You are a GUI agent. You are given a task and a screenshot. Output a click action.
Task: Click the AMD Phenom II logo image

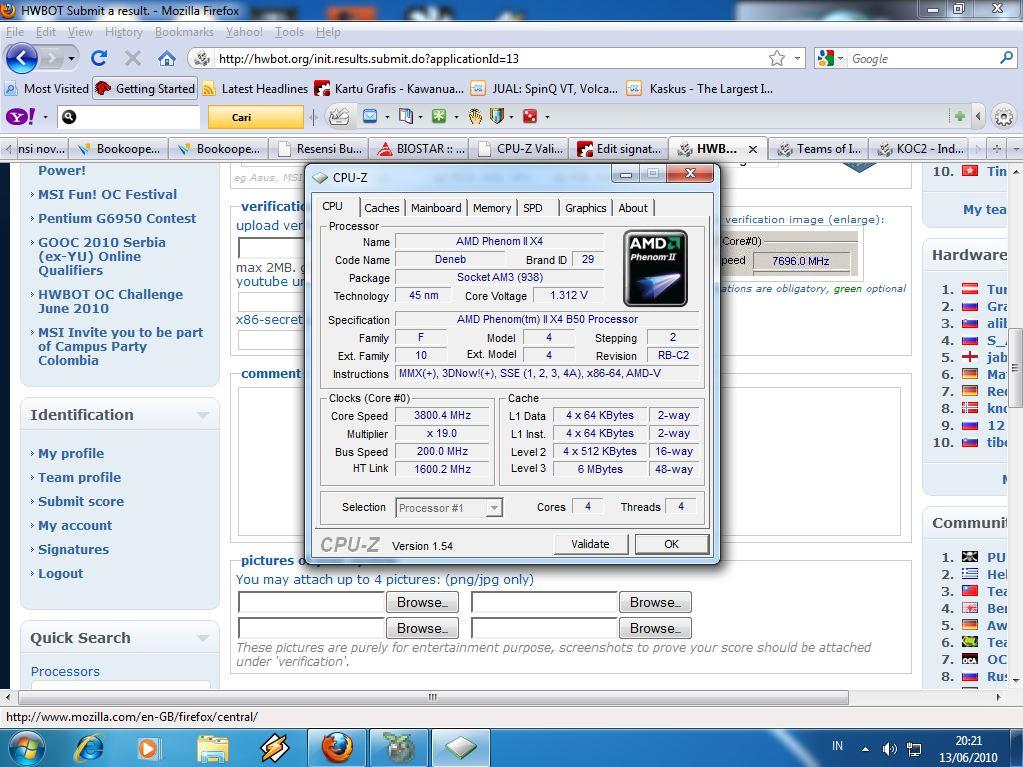pyautogui.click(x=655, y=268)
